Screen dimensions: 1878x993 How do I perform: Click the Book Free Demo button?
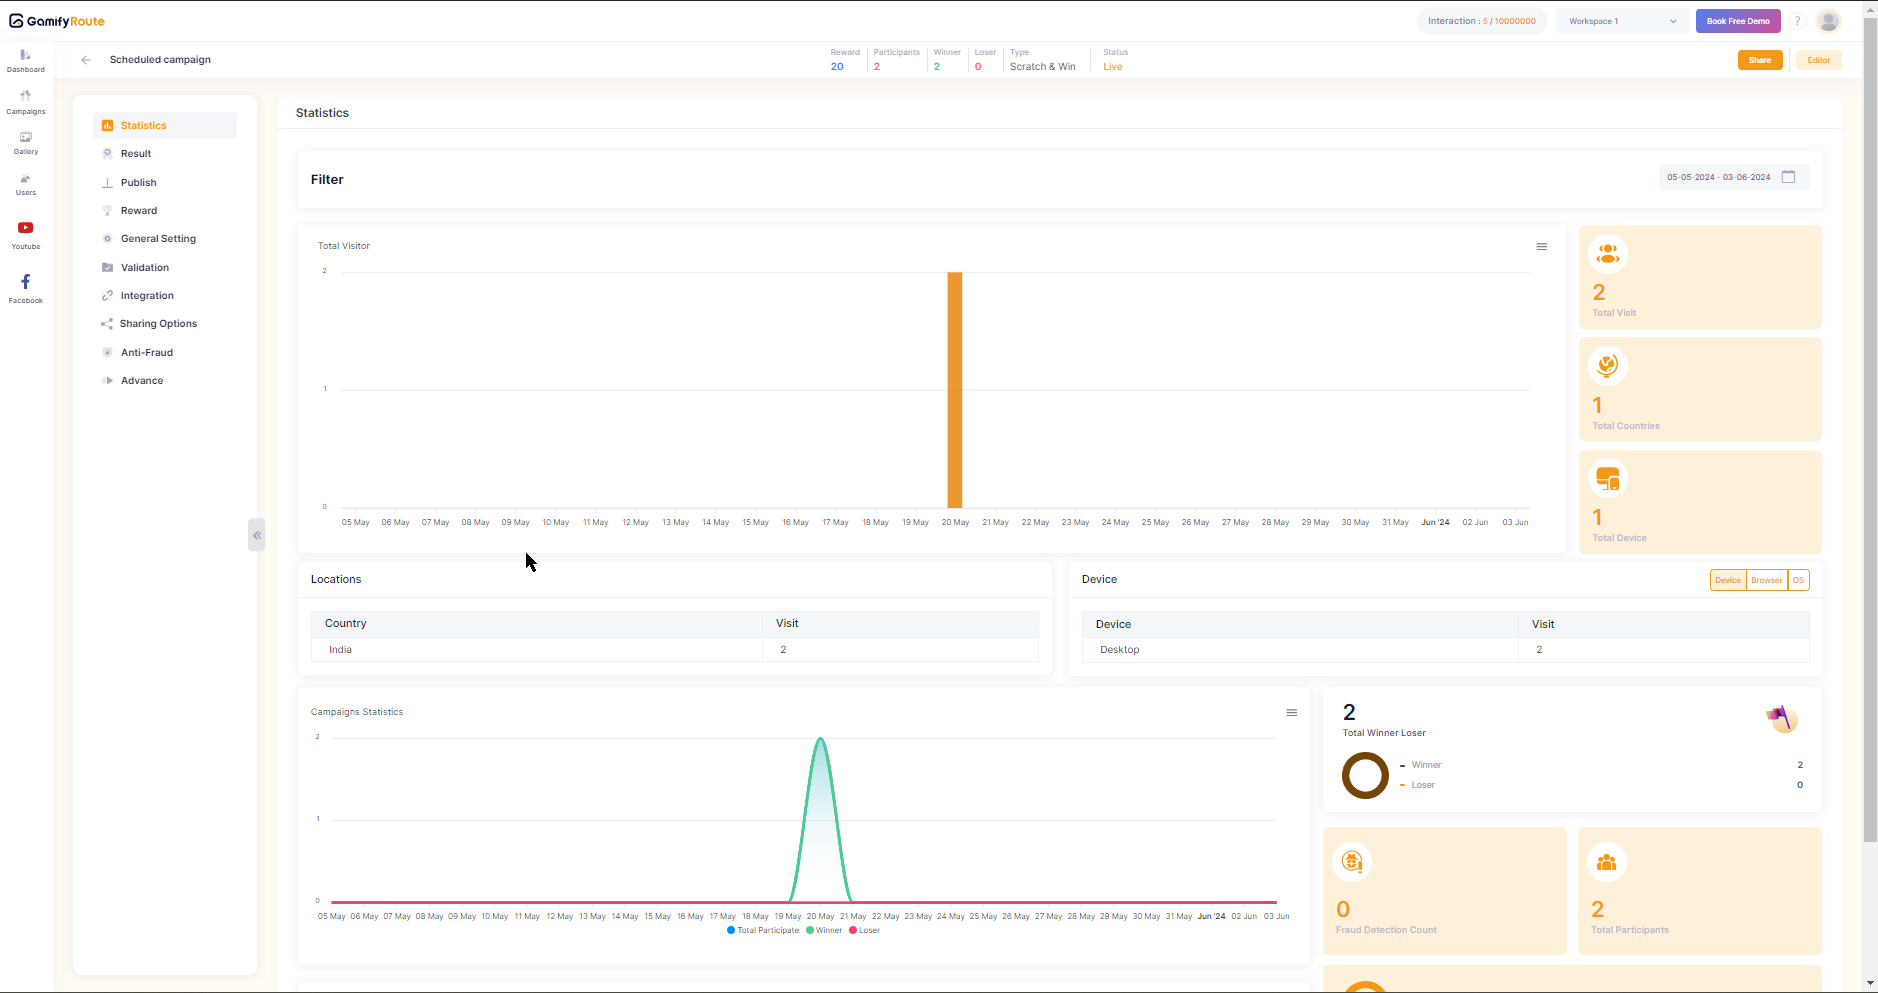coord(1737,21)
